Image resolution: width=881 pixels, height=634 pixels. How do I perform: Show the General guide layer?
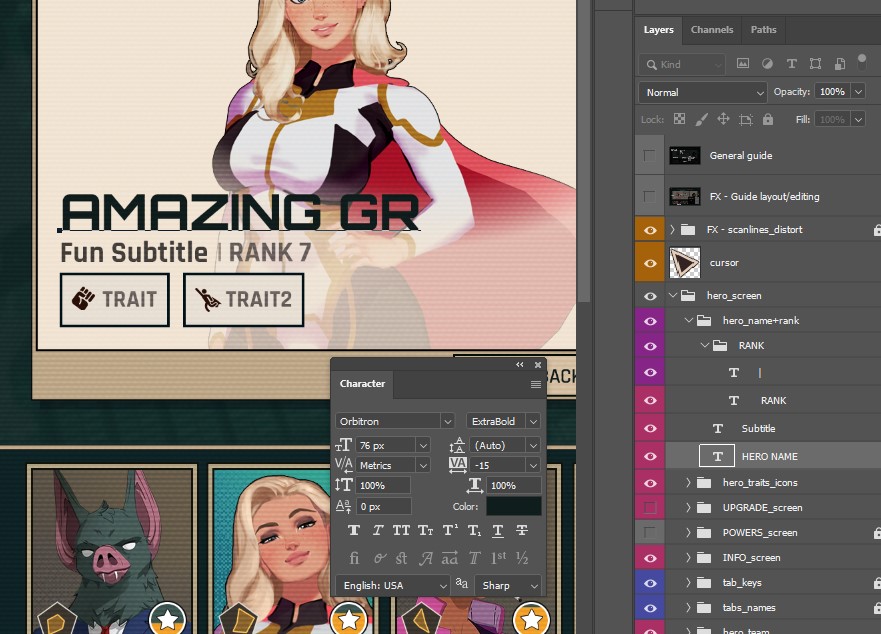649,156
